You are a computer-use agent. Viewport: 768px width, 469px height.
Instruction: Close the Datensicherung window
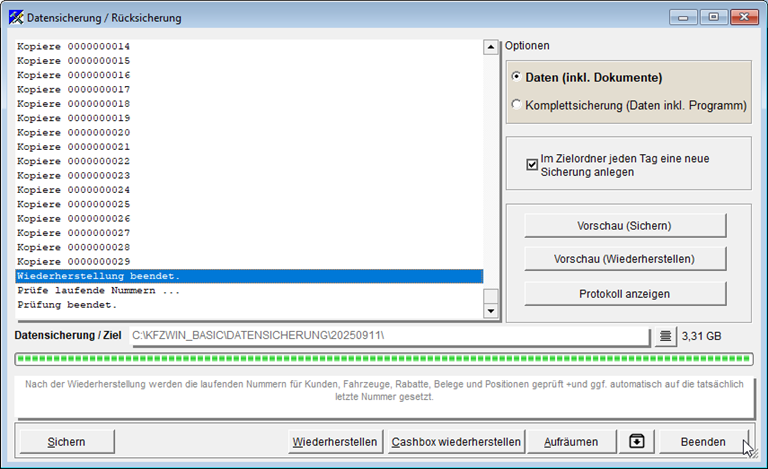(744, 17)
